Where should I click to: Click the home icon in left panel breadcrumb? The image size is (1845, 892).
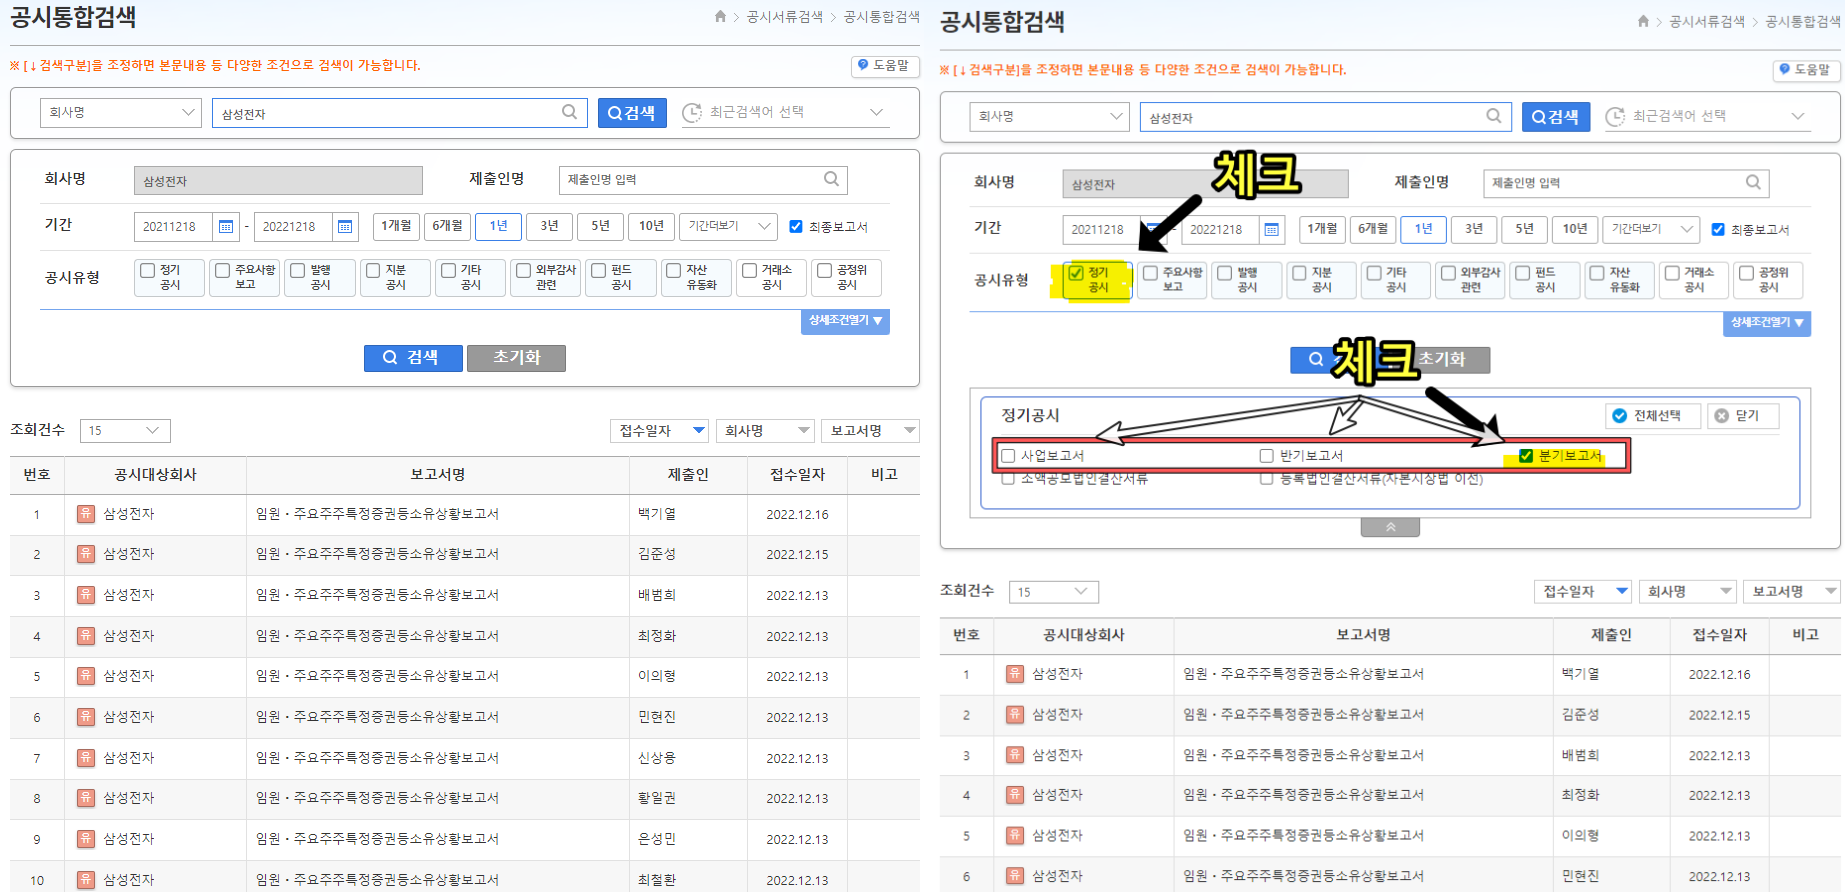(720, 16)
